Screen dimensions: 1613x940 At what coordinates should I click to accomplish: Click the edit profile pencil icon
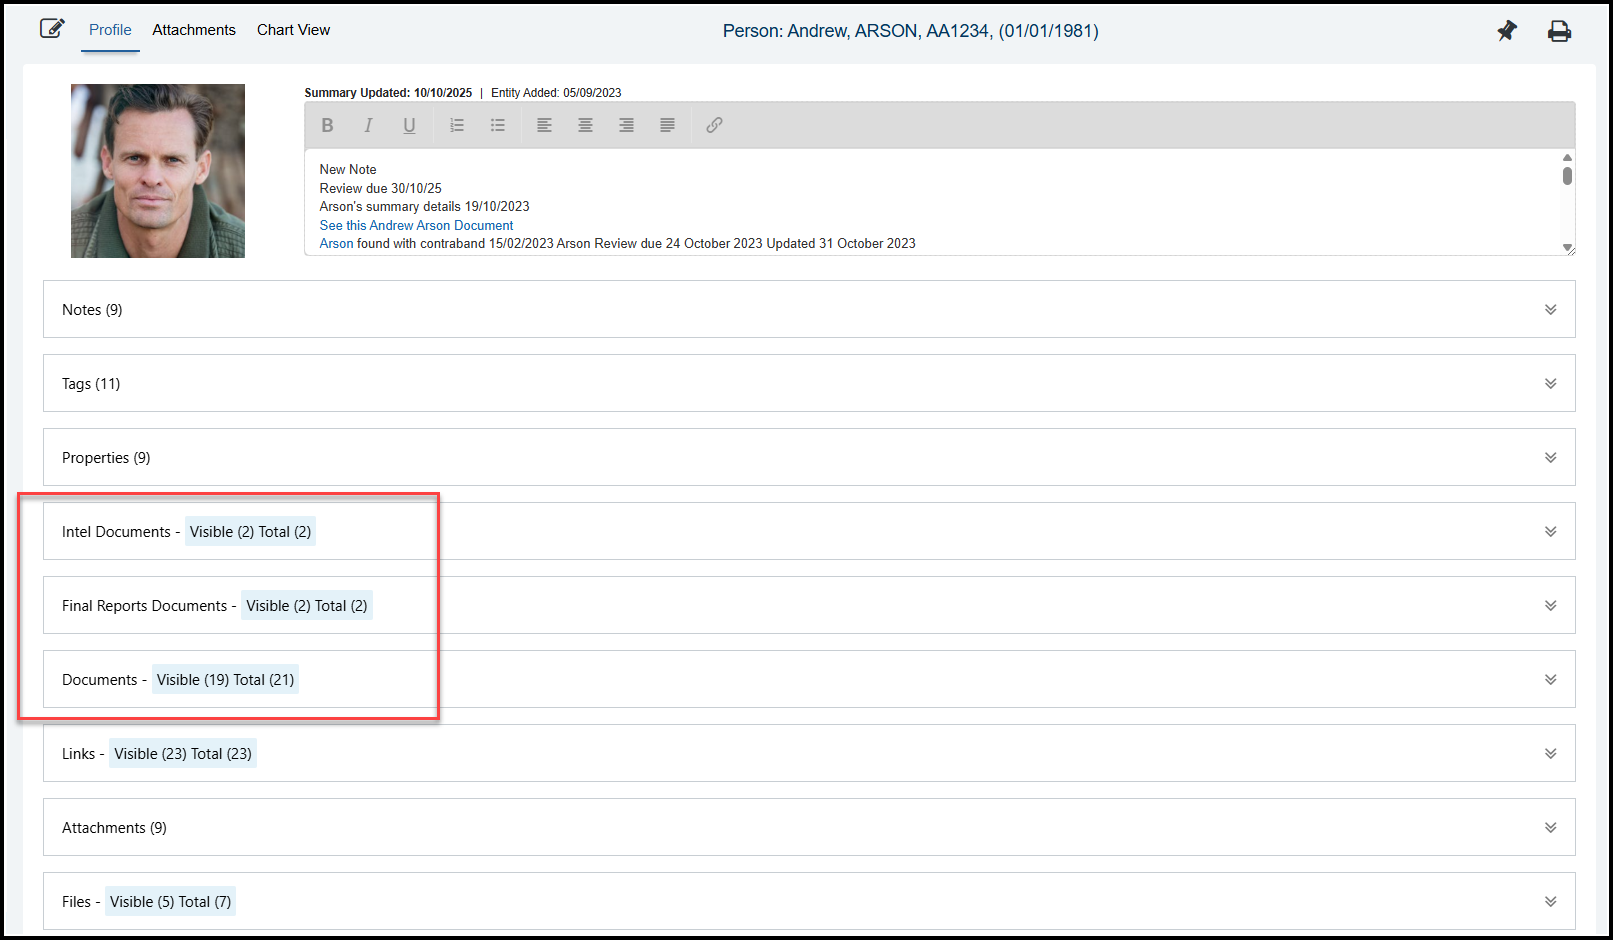(52, 29)
